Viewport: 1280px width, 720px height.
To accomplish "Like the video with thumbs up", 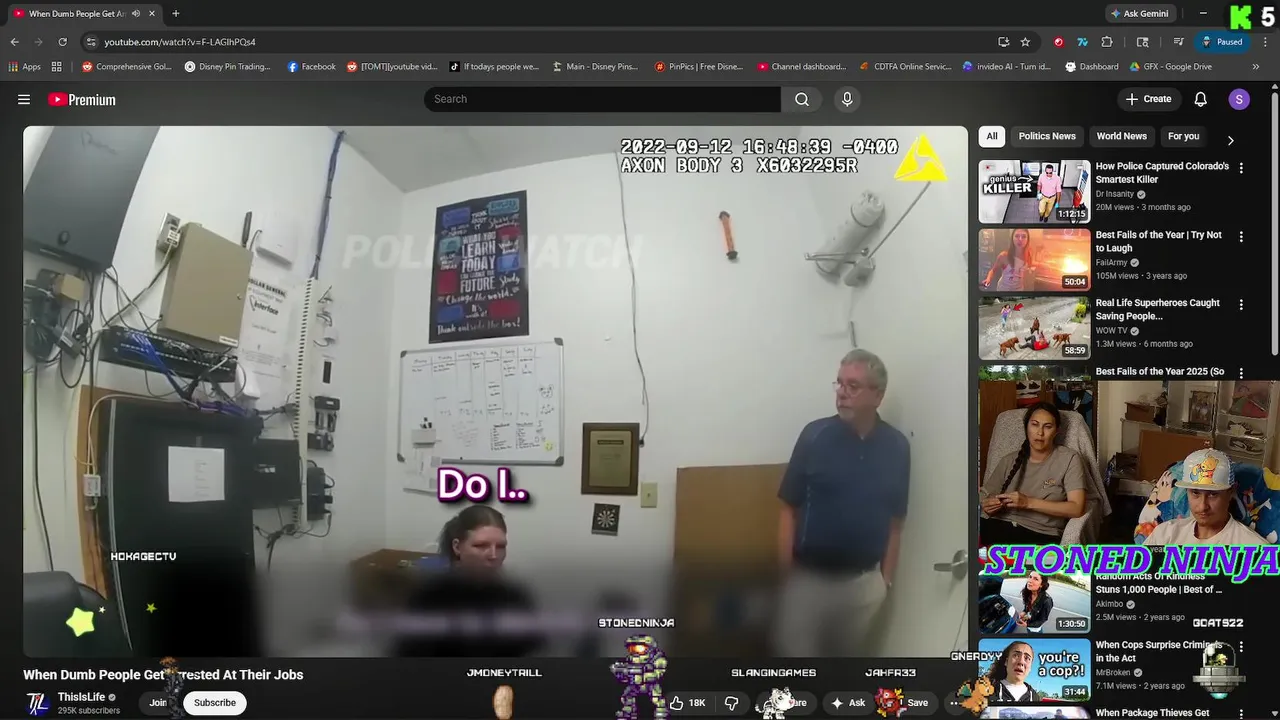I will click(687, 703).
